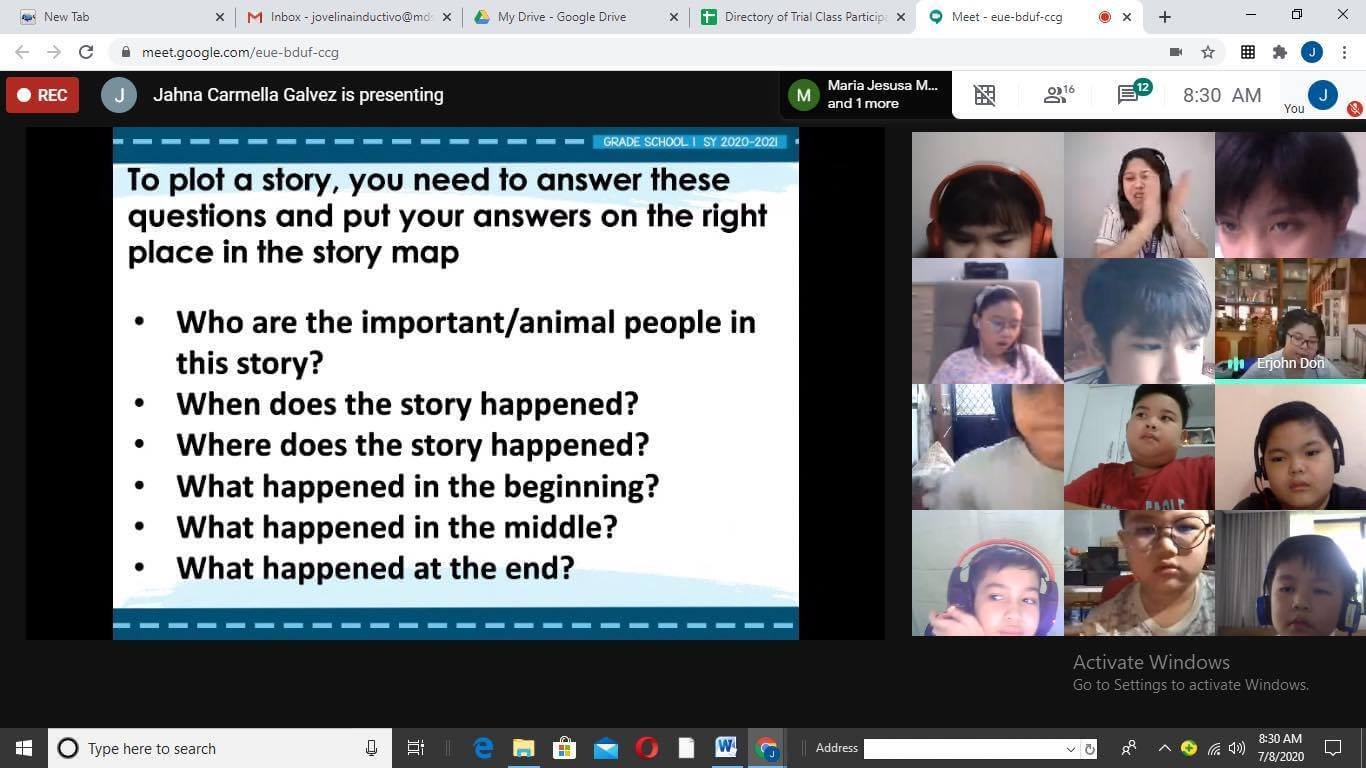Open the Chrome extensions puzzle icon
Image resolution: width=1366 pixels, height=768 pixels.
click(x=1279, y=52)
